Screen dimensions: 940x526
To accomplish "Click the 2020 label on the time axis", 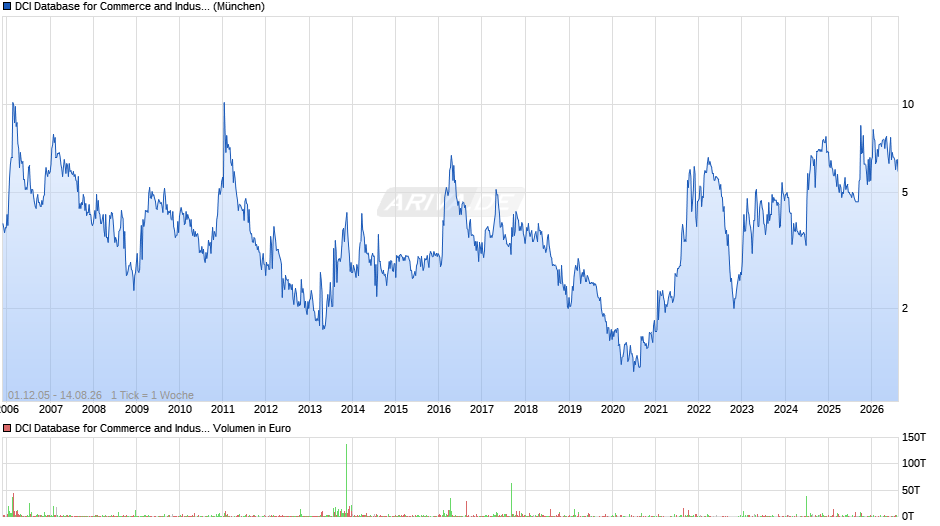I will 613,409.
